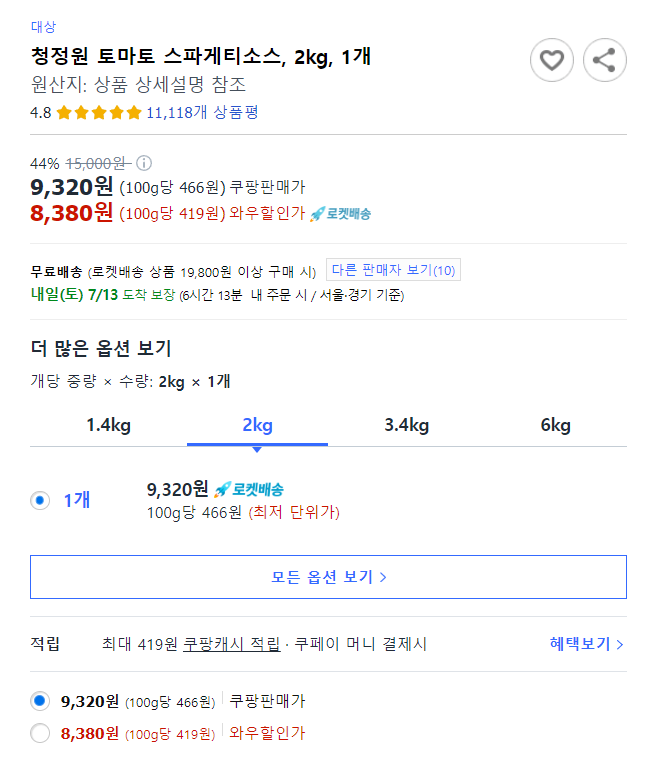Switch to the 1.4kg weight tab
661x771 pixels.
(x=109, y=425)
